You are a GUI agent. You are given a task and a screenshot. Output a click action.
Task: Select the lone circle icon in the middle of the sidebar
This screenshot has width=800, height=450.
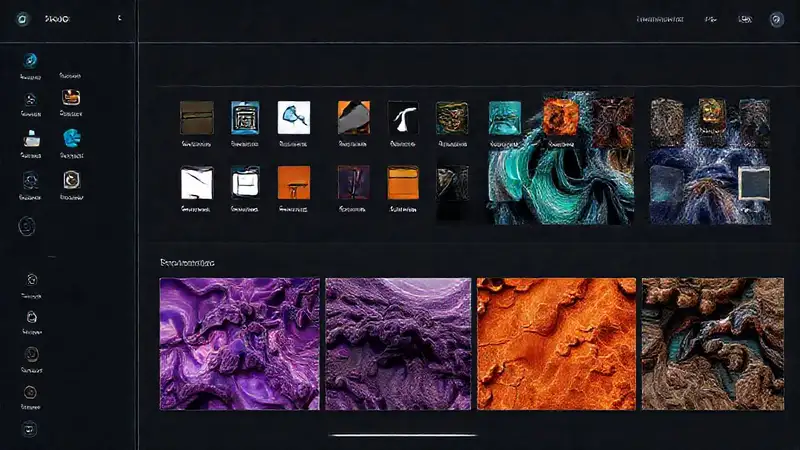[27, 227]
